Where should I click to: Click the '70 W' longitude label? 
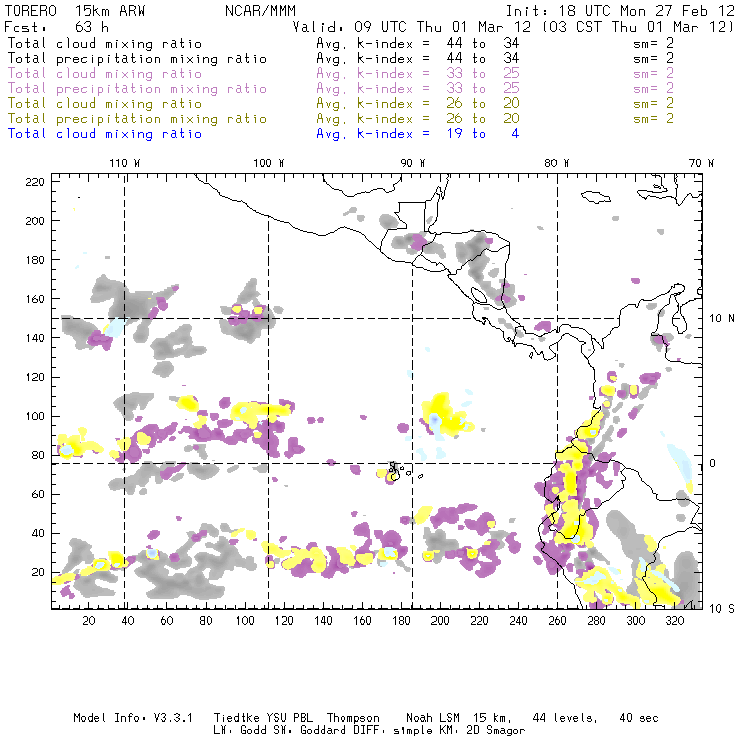click(x=701, y=163)
